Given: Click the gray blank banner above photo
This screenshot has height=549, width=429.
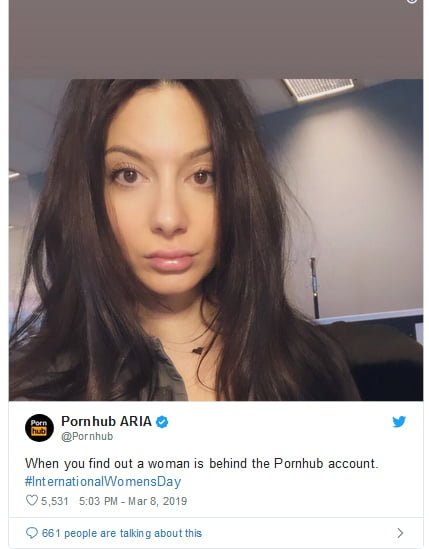Looking at the screenshot, I should [x=216, y=39].
